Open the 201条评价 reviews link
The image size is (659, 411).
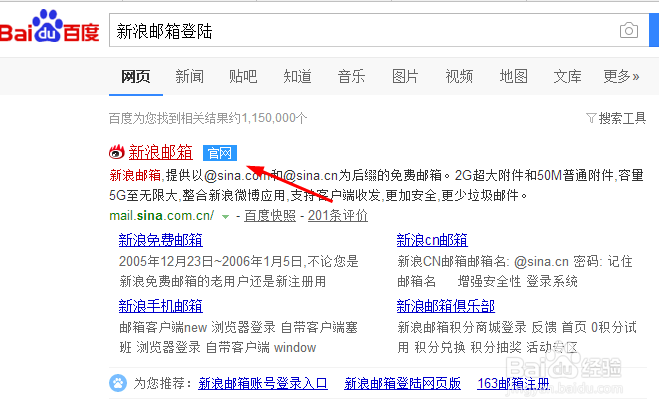pos(338,216)
